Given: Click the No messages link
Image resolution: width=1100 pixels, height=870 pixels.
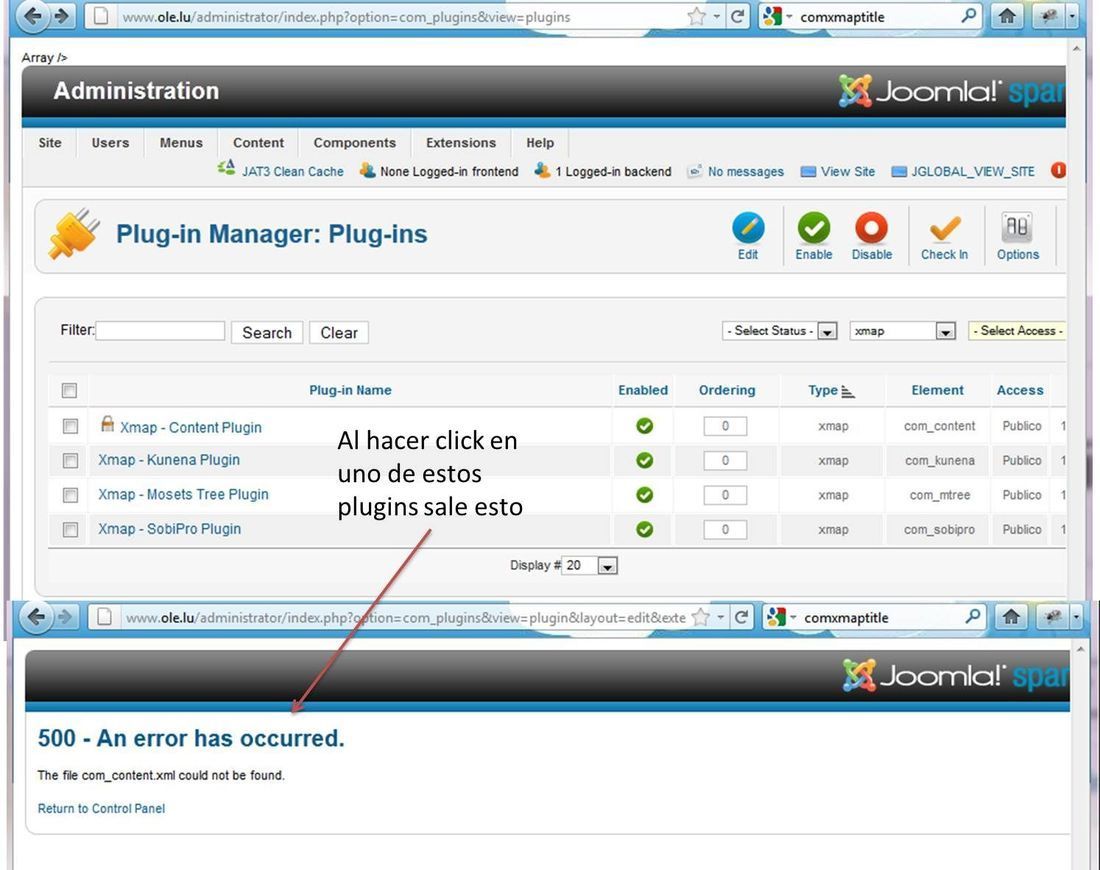Looking at the screenshot, I should click(746, 171).
